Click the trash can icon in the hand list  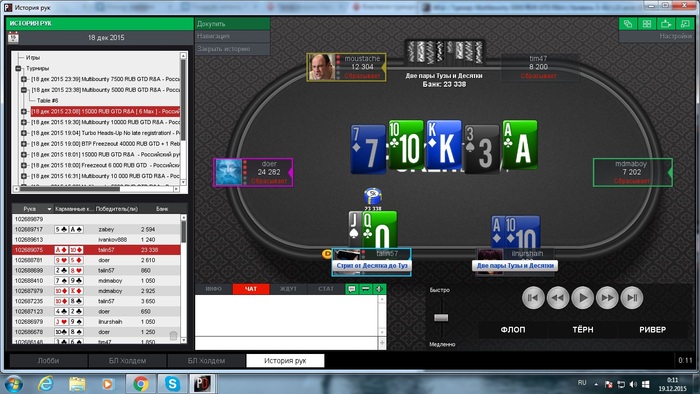[x=173, y=335]
